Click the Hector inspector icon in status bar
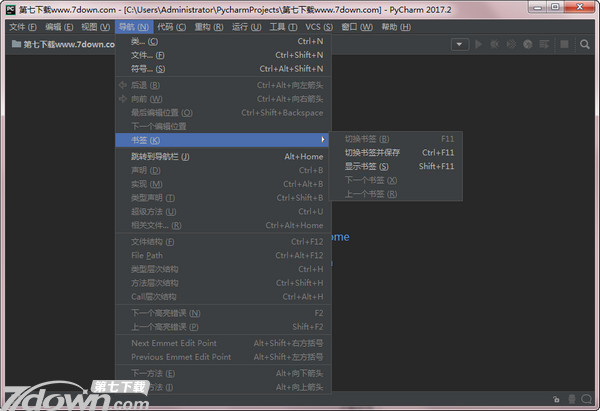Viewport: 600px width, 411px height. pos(572,399)
